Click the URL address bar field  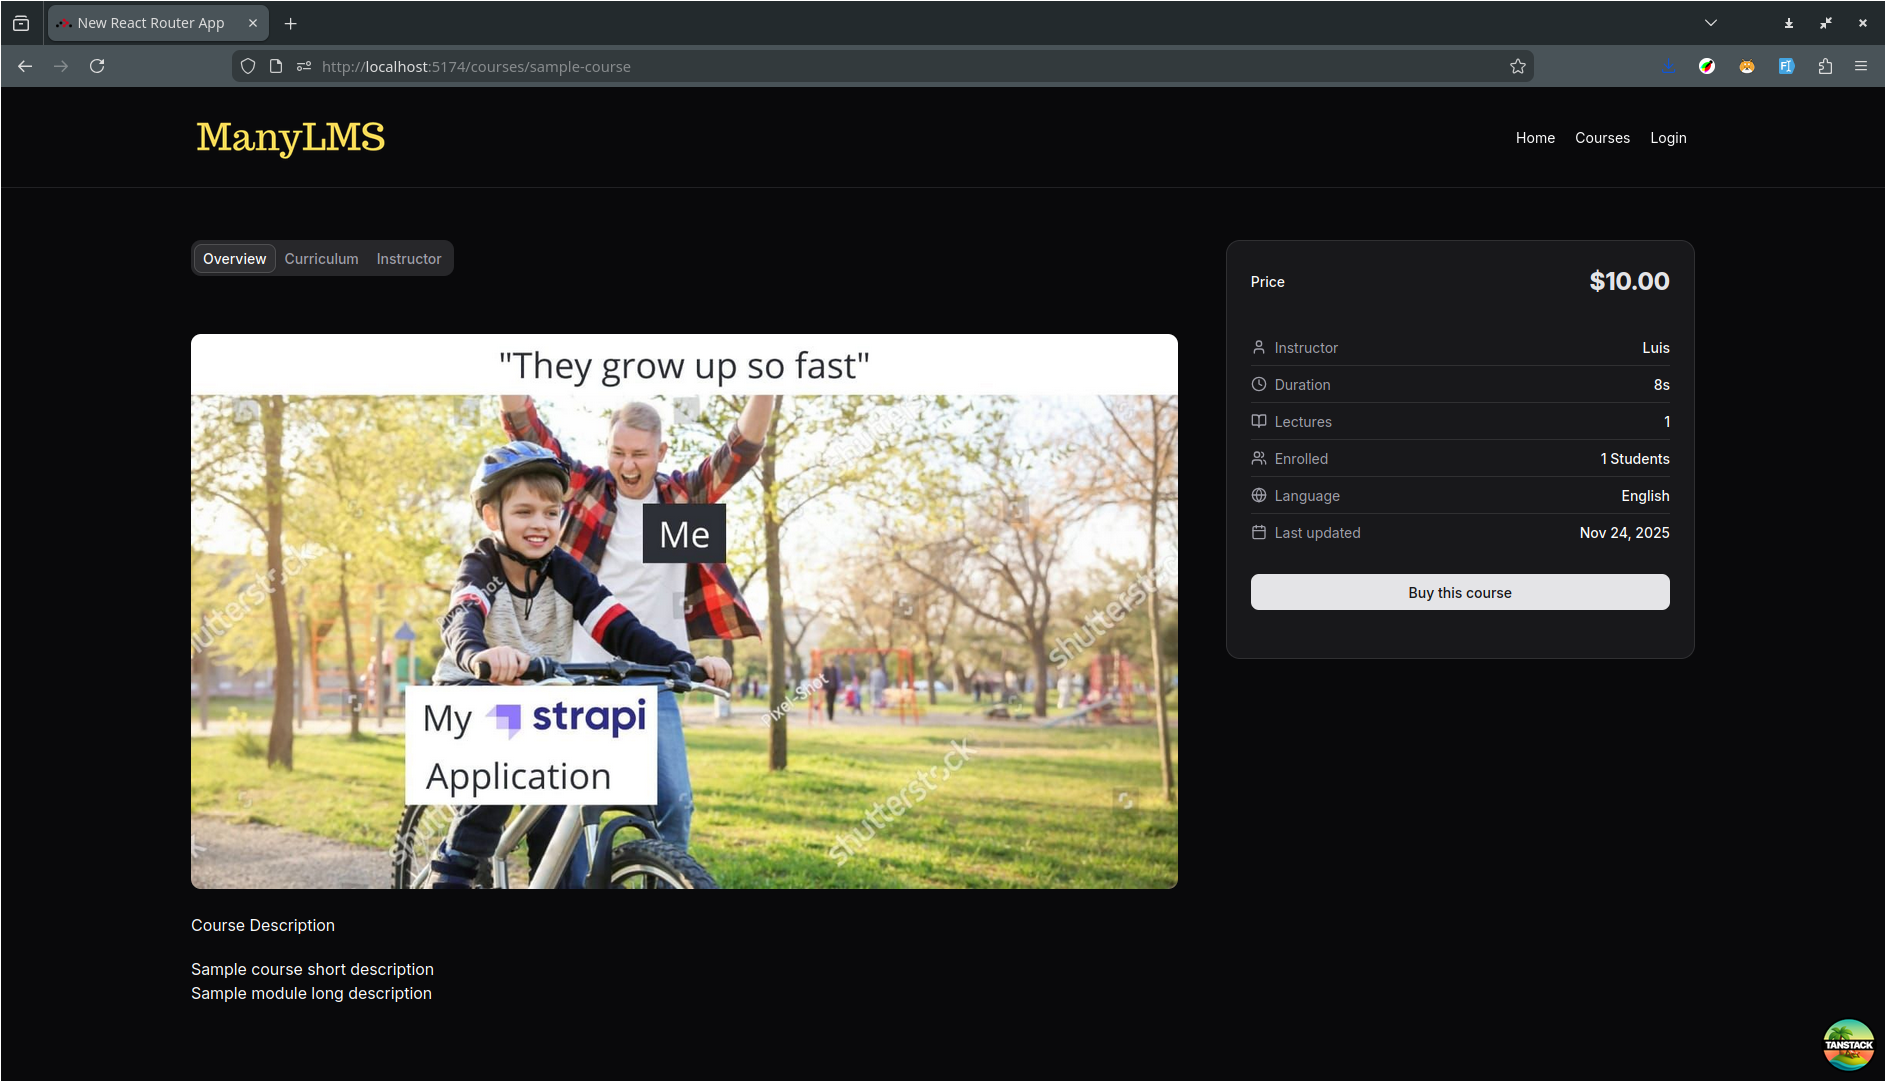click(900, 66)
